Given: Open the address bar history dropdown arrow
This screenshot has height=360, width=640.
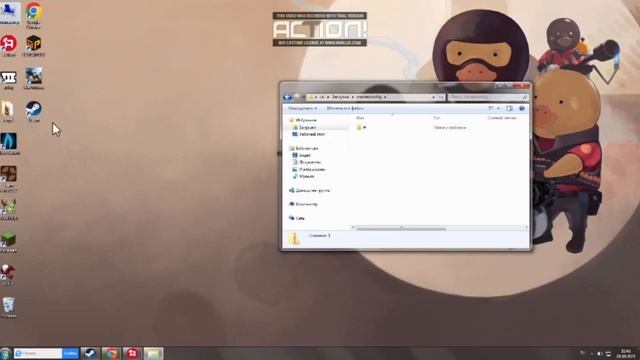Looking at the screenshot, I should [433, 97].
